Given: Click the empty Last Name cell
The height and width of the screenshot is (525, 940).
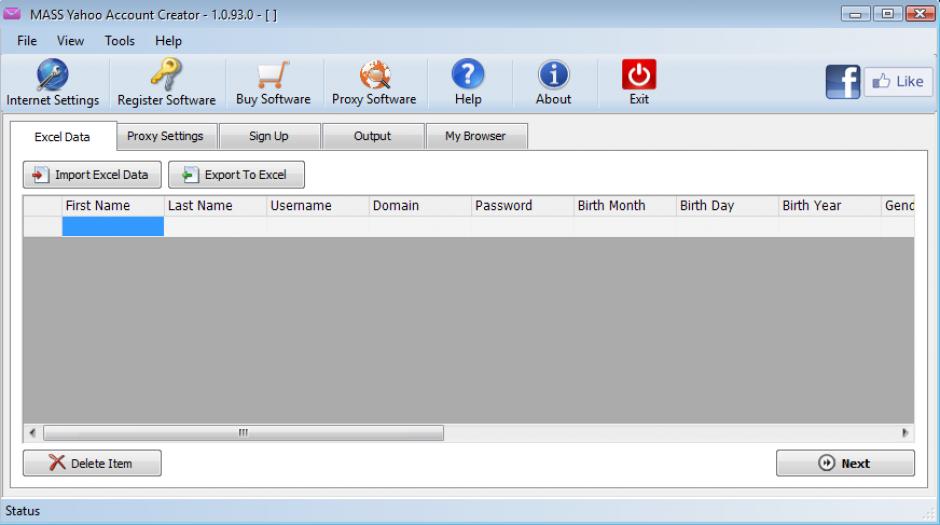Looking at the screenshot, I should click(215, 227).
